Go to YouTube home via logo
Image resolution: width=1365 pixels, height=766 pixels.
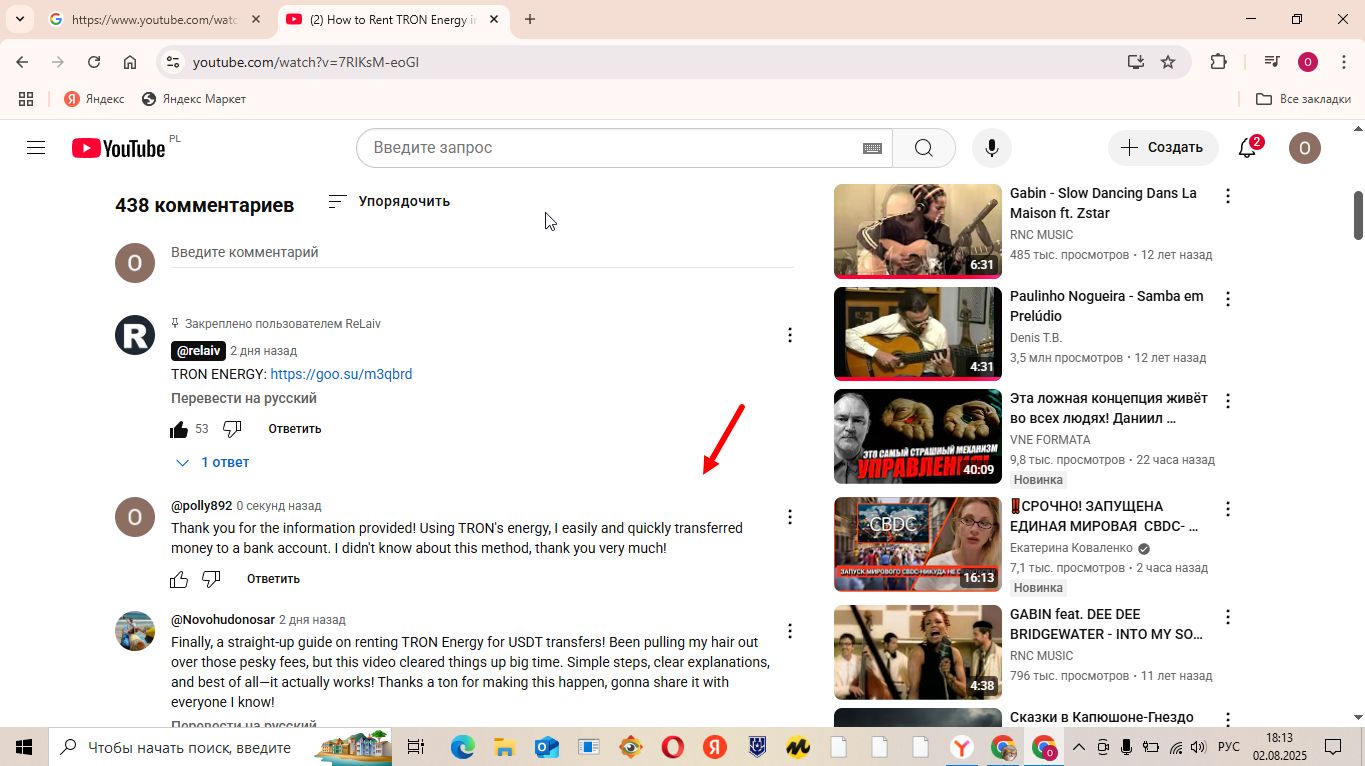tap(118, 148)
